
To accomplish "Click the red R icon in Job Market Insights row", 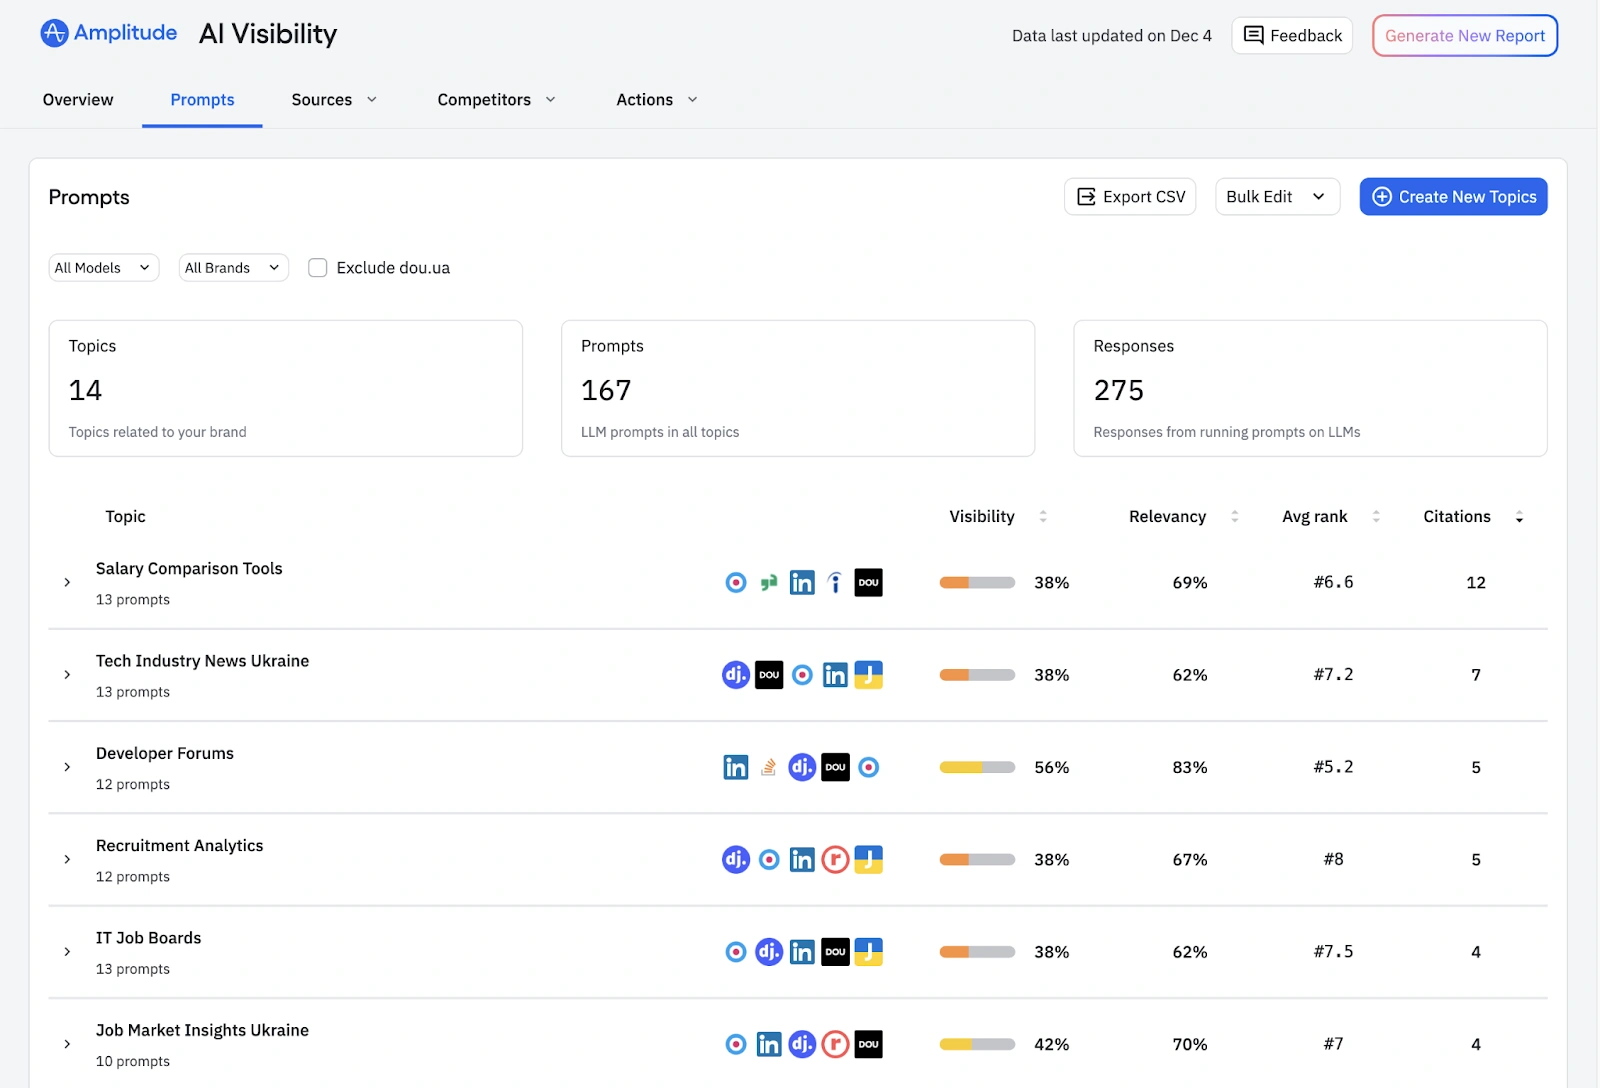I will tap(835, 1045).
